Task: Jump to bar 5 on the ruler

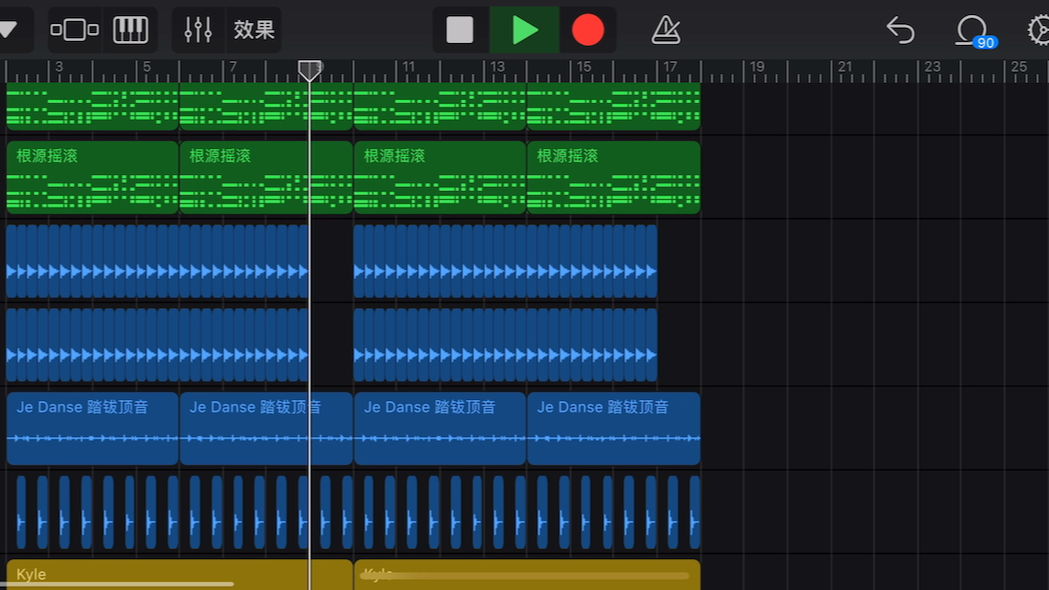Action: tap(147, 67)
